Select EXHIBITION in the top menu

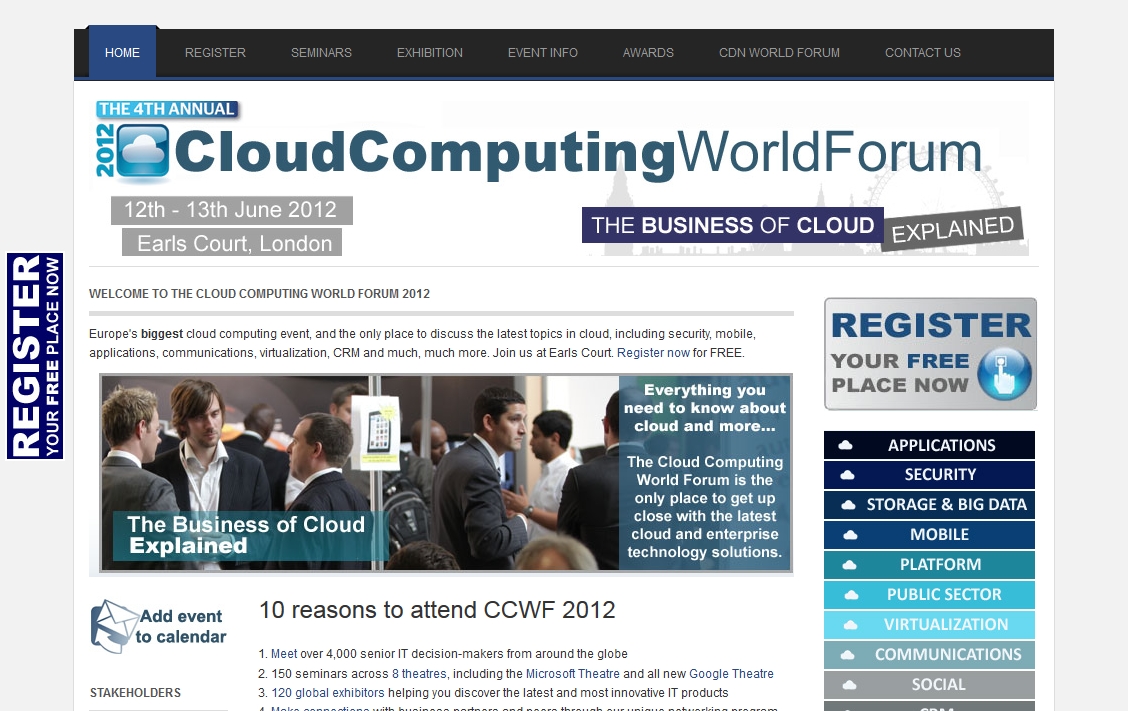coord(429,53)
